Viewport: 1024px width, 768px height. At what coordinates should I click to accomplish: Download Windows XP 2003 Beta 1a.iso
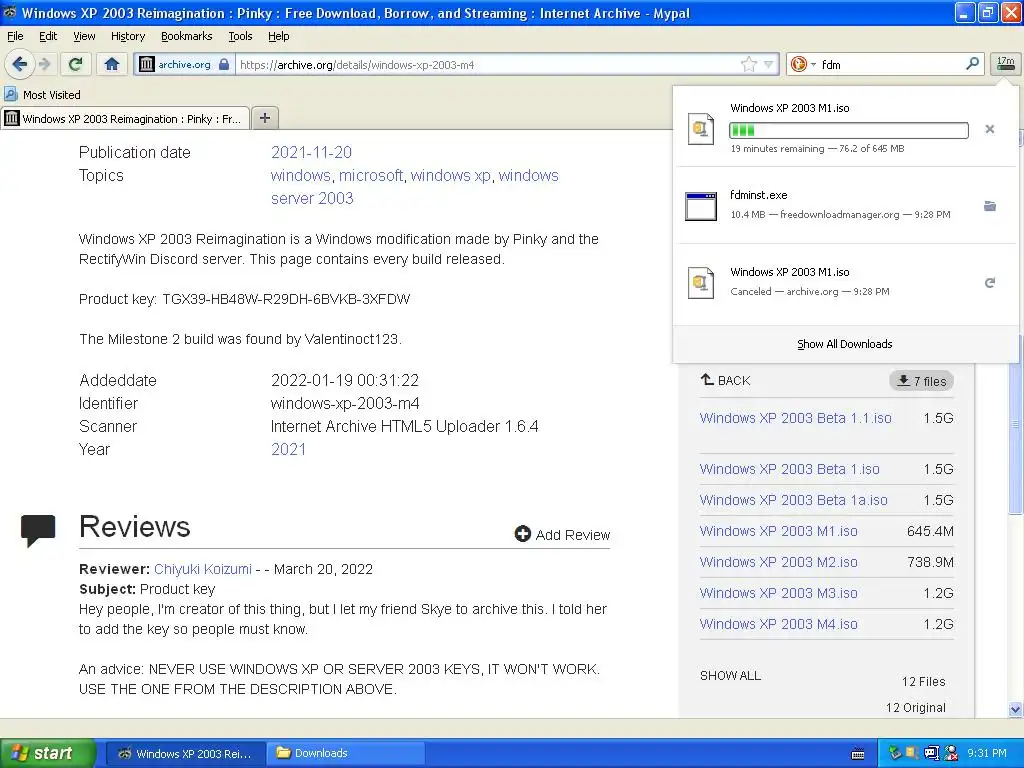pos(793,500)
